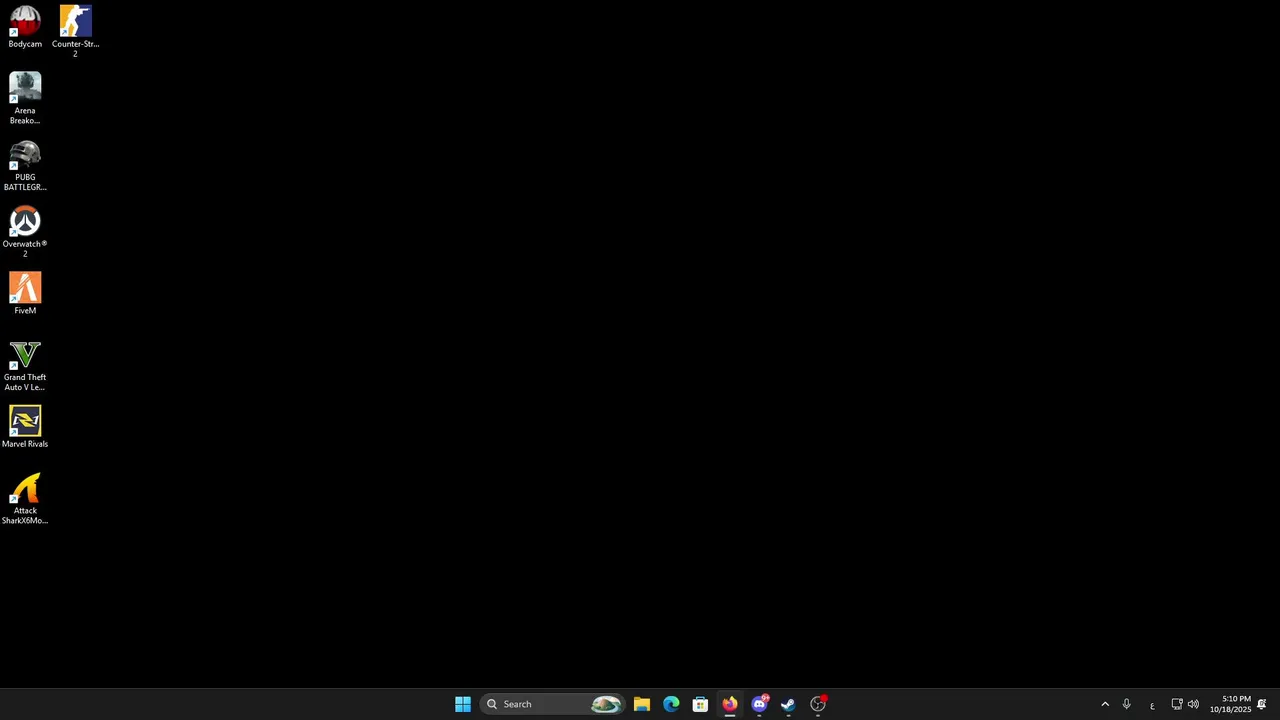1280x720 pixels.
Task: Open the input language indicator
Action: [x=1152, y=705]
